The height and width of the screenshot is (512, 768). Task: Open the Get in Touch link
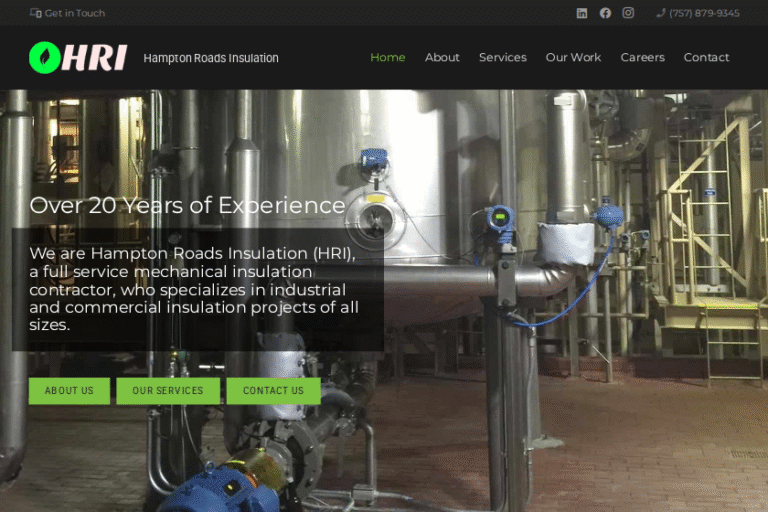point(75,13)
